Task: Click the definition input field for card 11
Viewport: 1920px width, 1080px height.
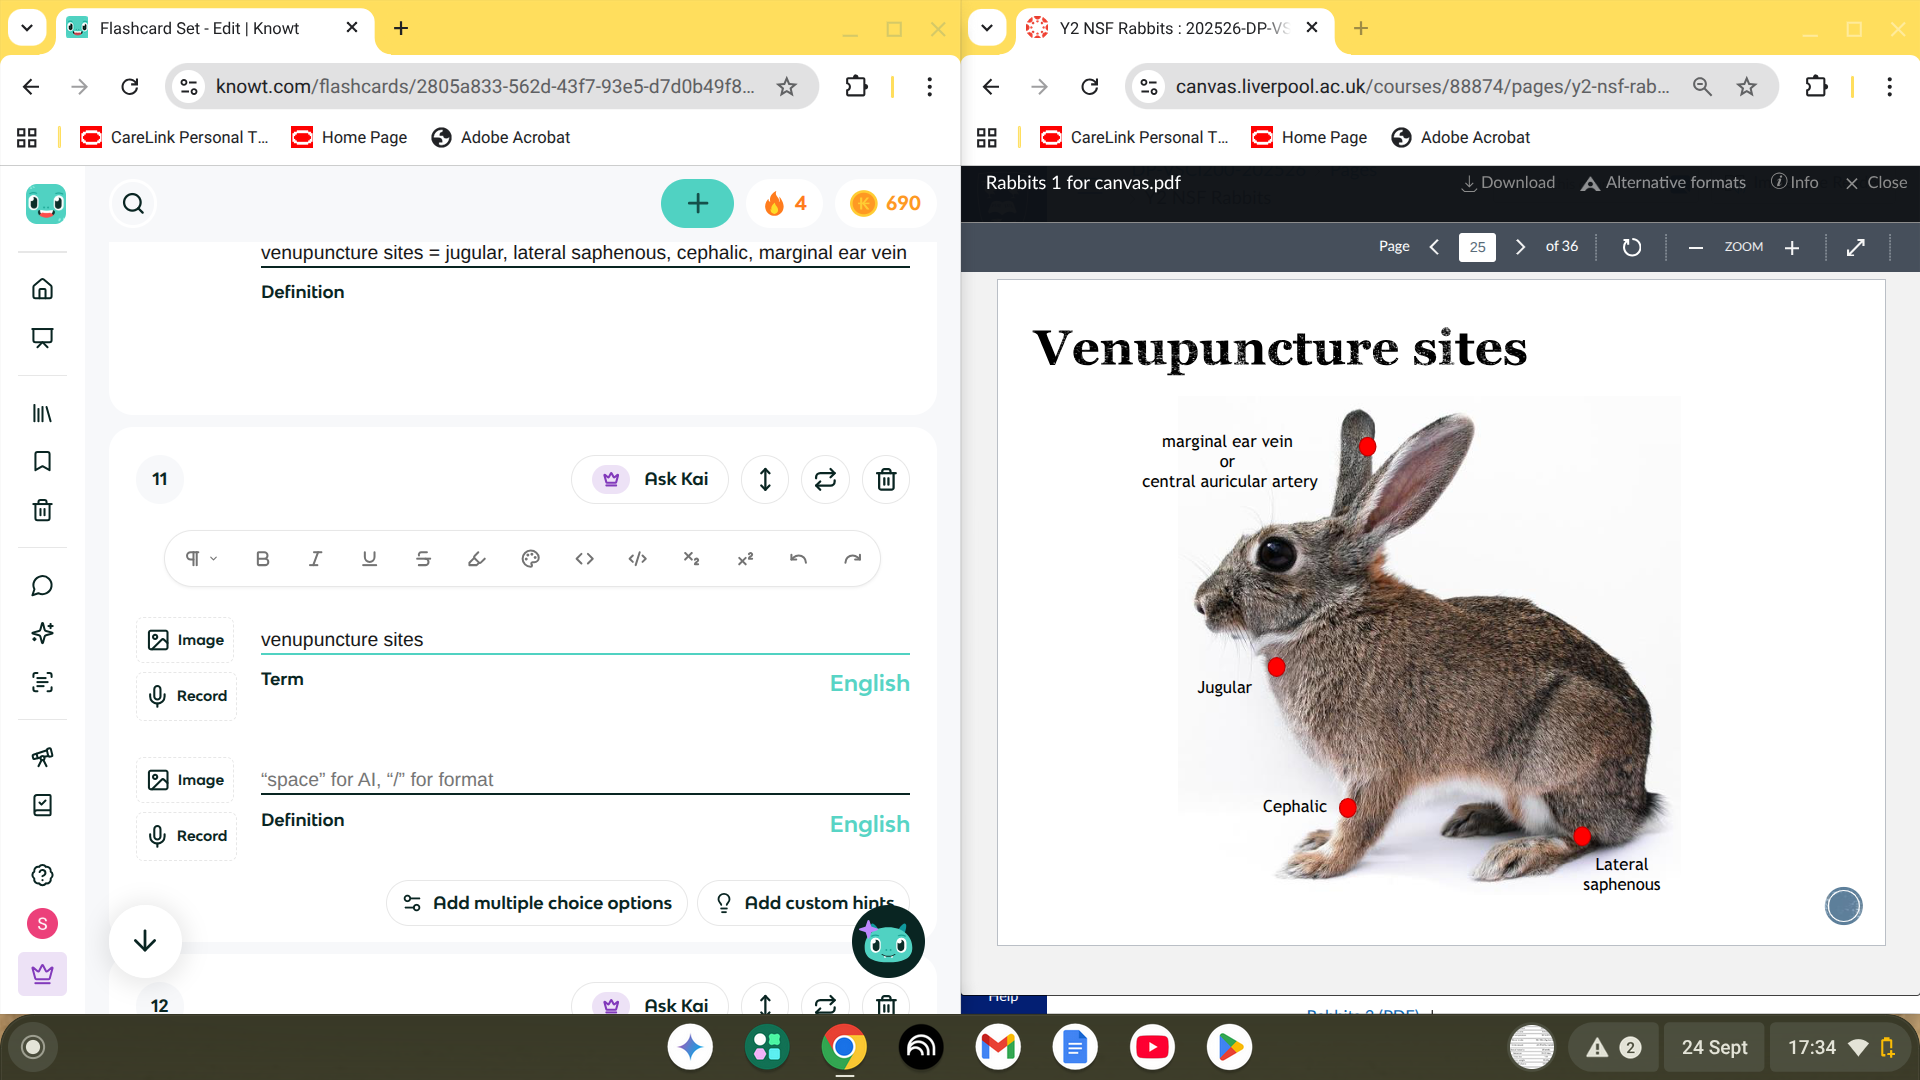Action: [585, 779]
